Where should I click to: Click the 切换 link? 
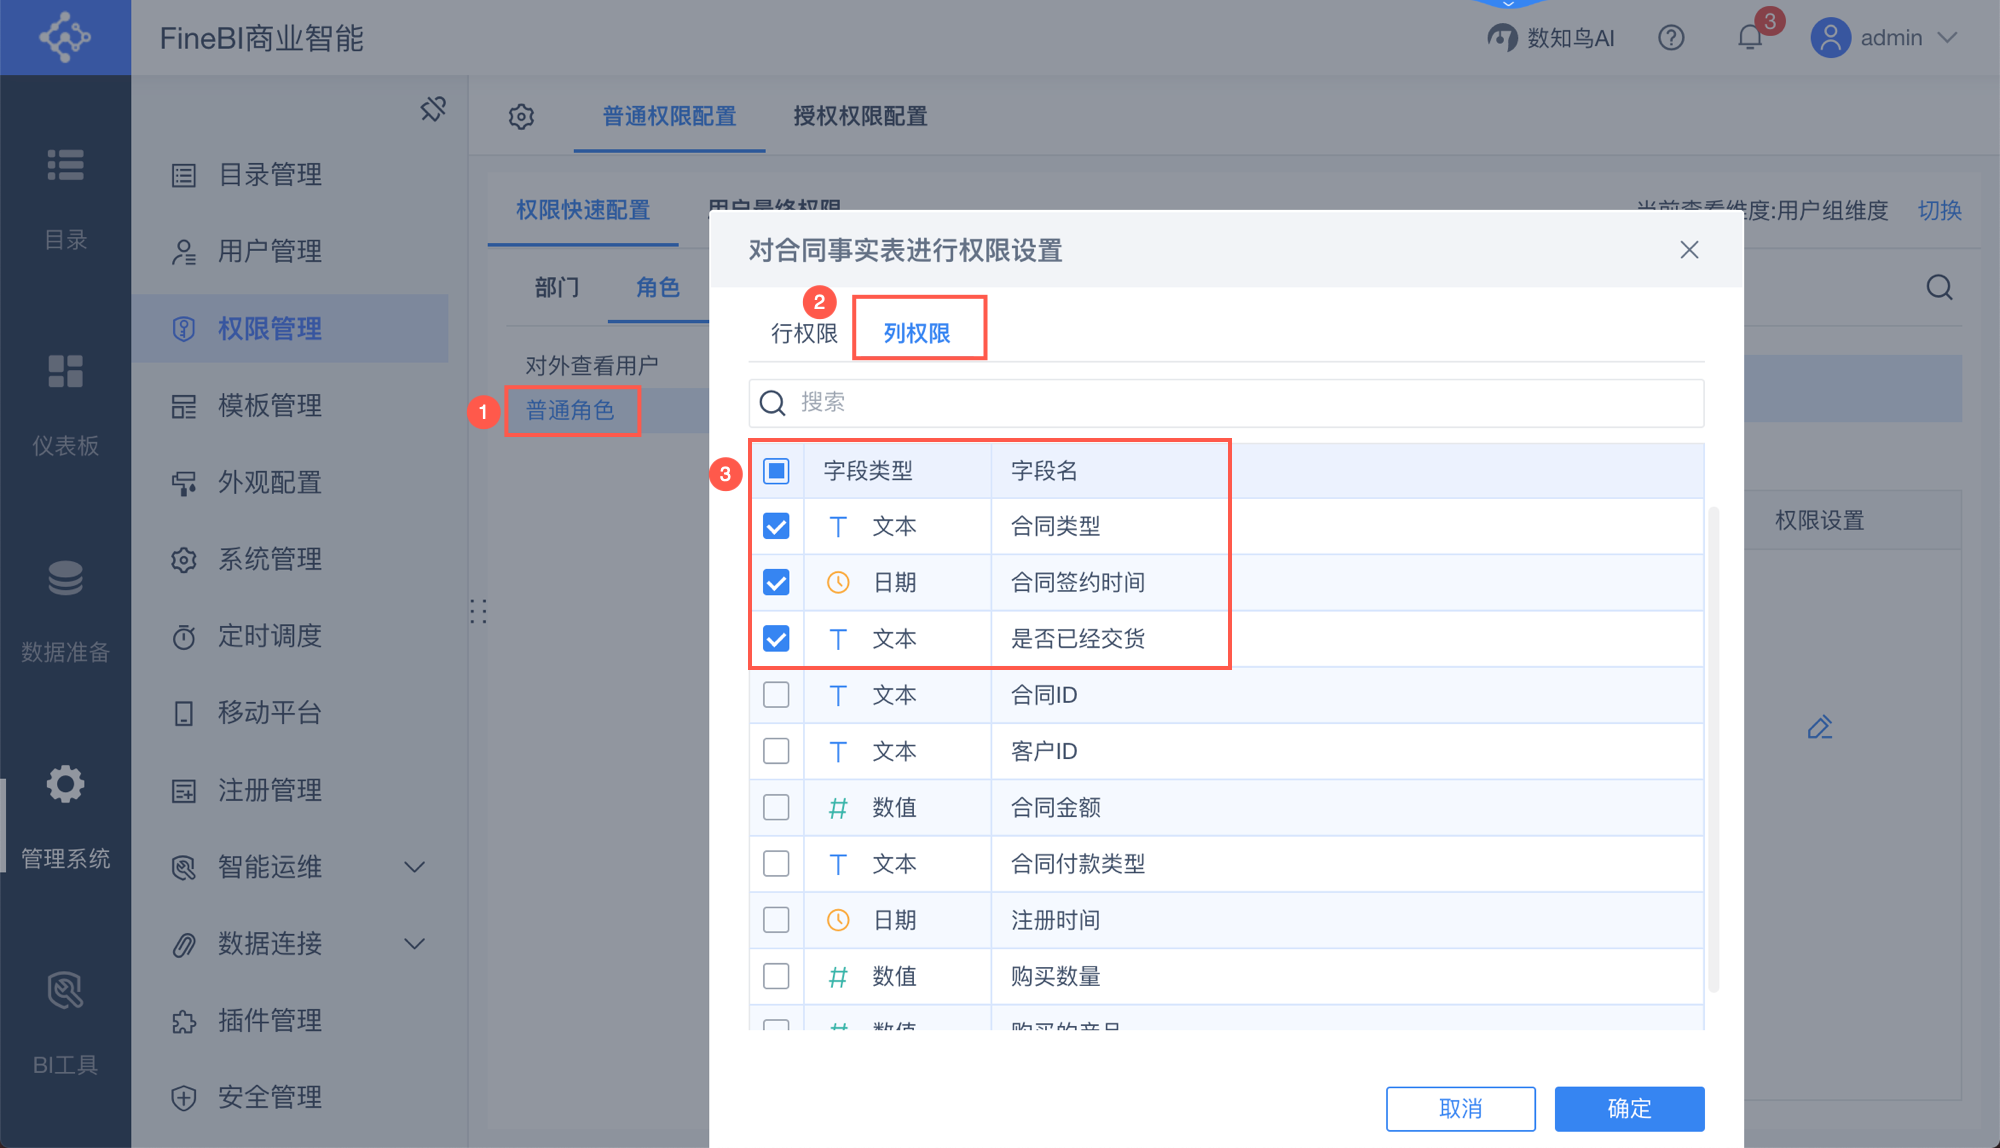click(1939, 210)
